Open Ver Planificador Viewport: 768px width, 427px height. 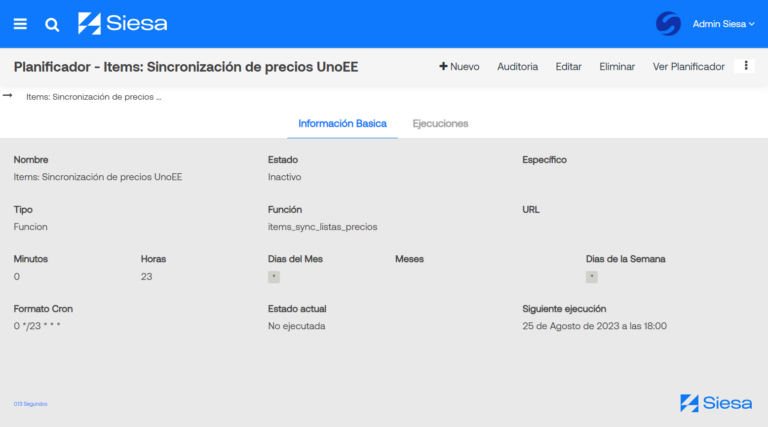(688, 67)
